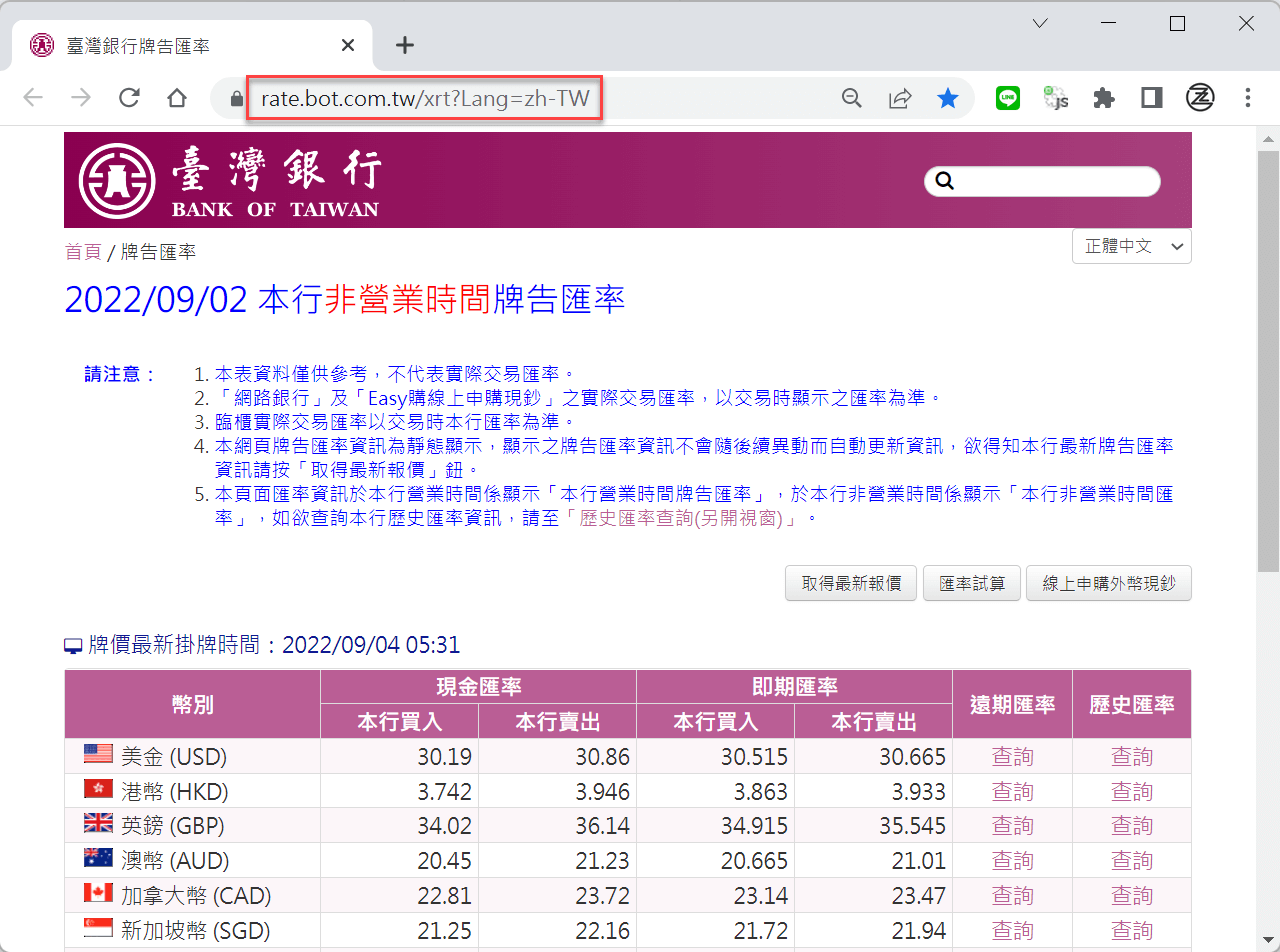Open the LINE extension icon
Viewport: 1280px width, 952px height.
pyautogui.click(x=1008, y=98)
